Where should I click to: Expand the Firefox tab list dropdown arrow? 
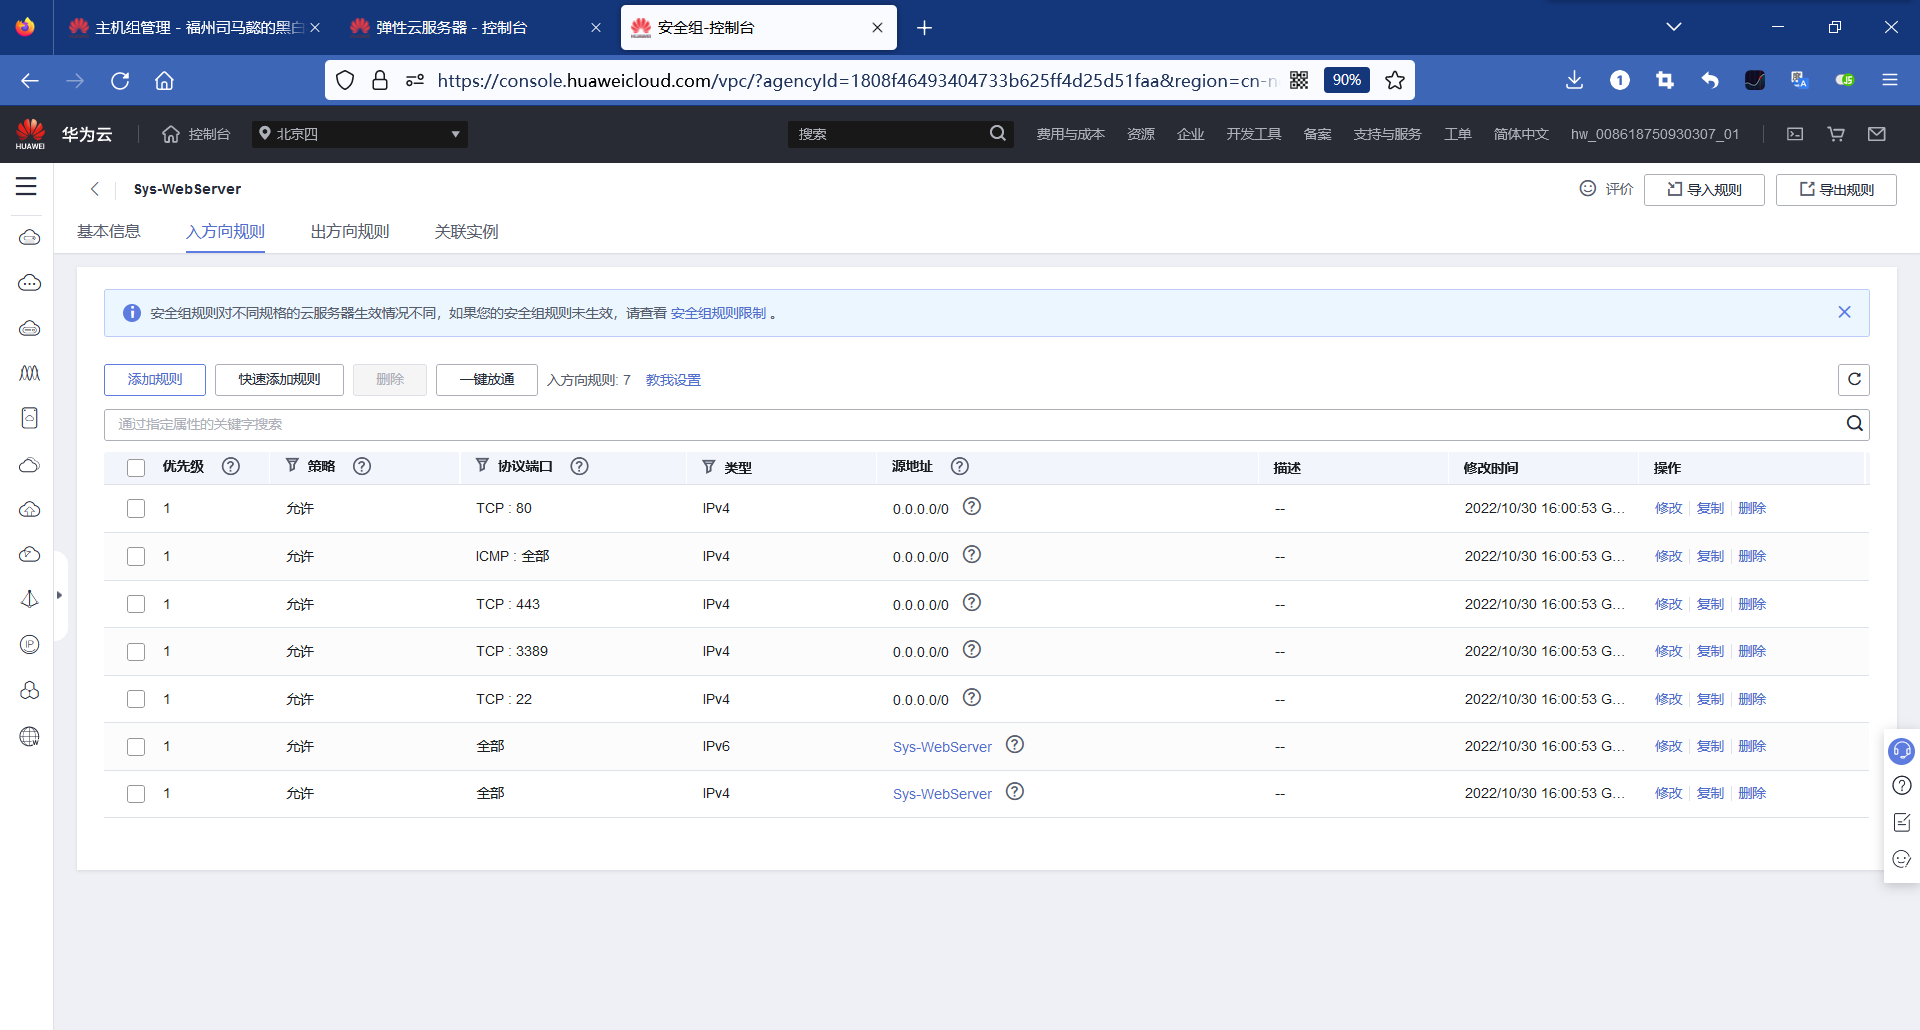[x=1673, y=27]
